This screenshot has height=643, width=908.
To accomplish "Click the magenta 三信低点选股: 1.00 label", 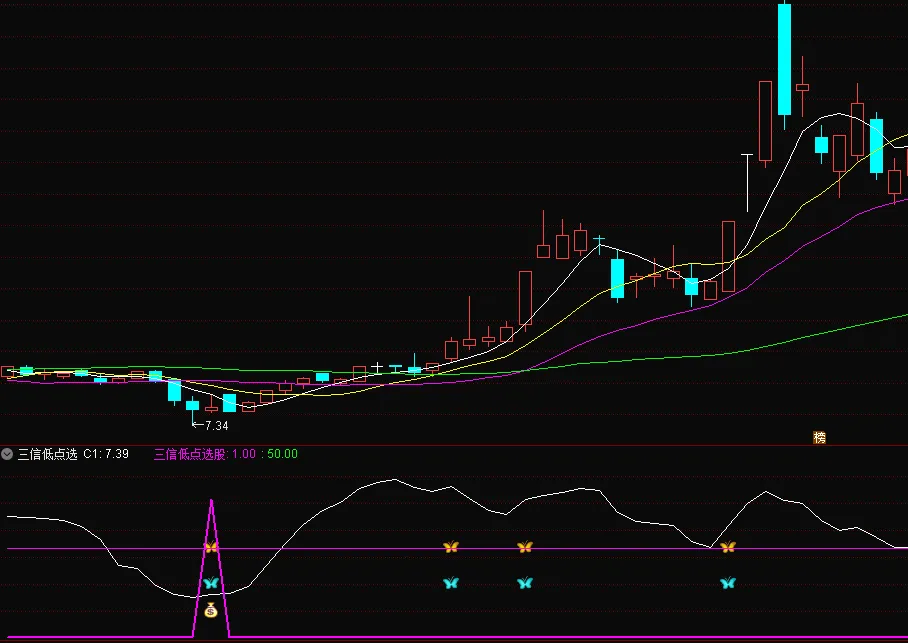I will [x=204, y=454].
